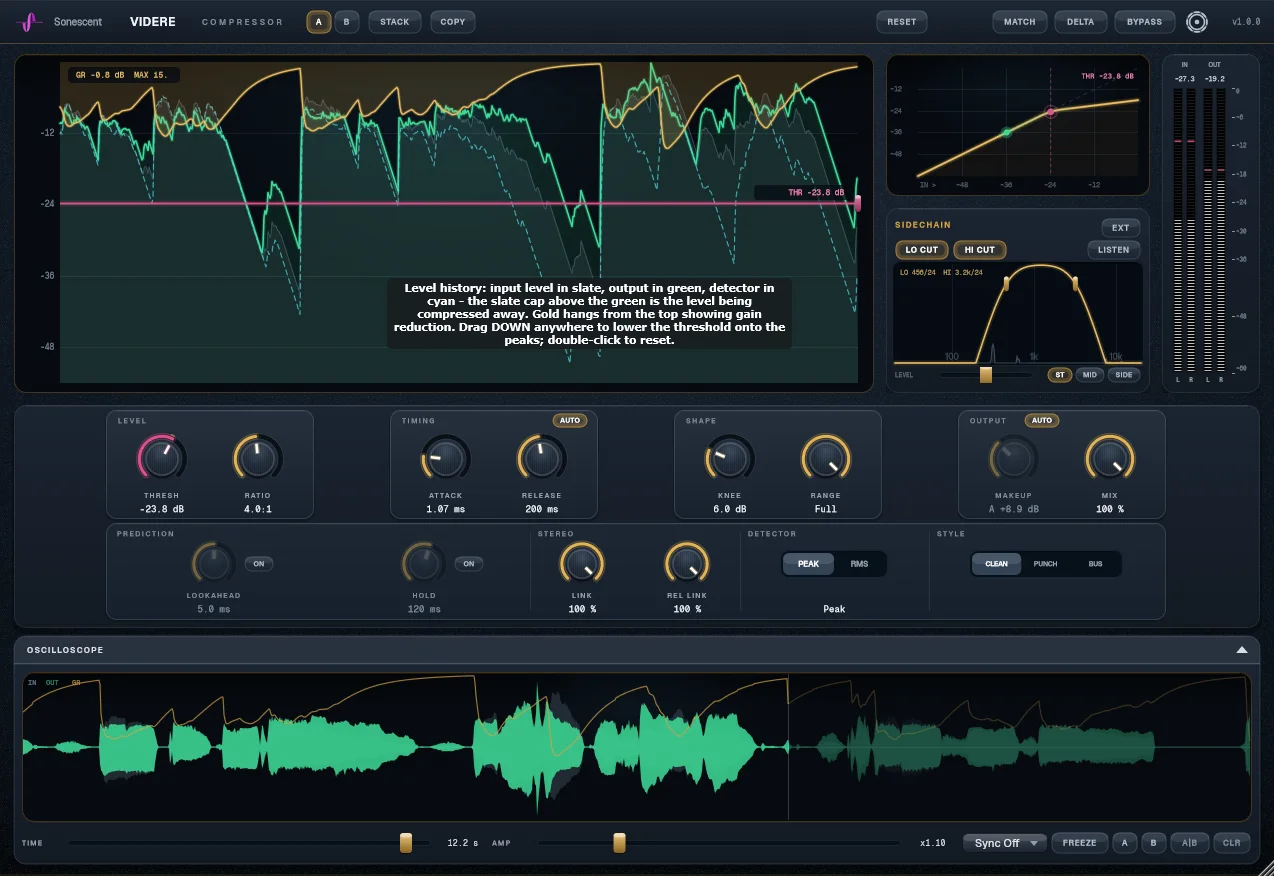Click the ATTACK knob

pyautogui.click(x=445, y=458)
